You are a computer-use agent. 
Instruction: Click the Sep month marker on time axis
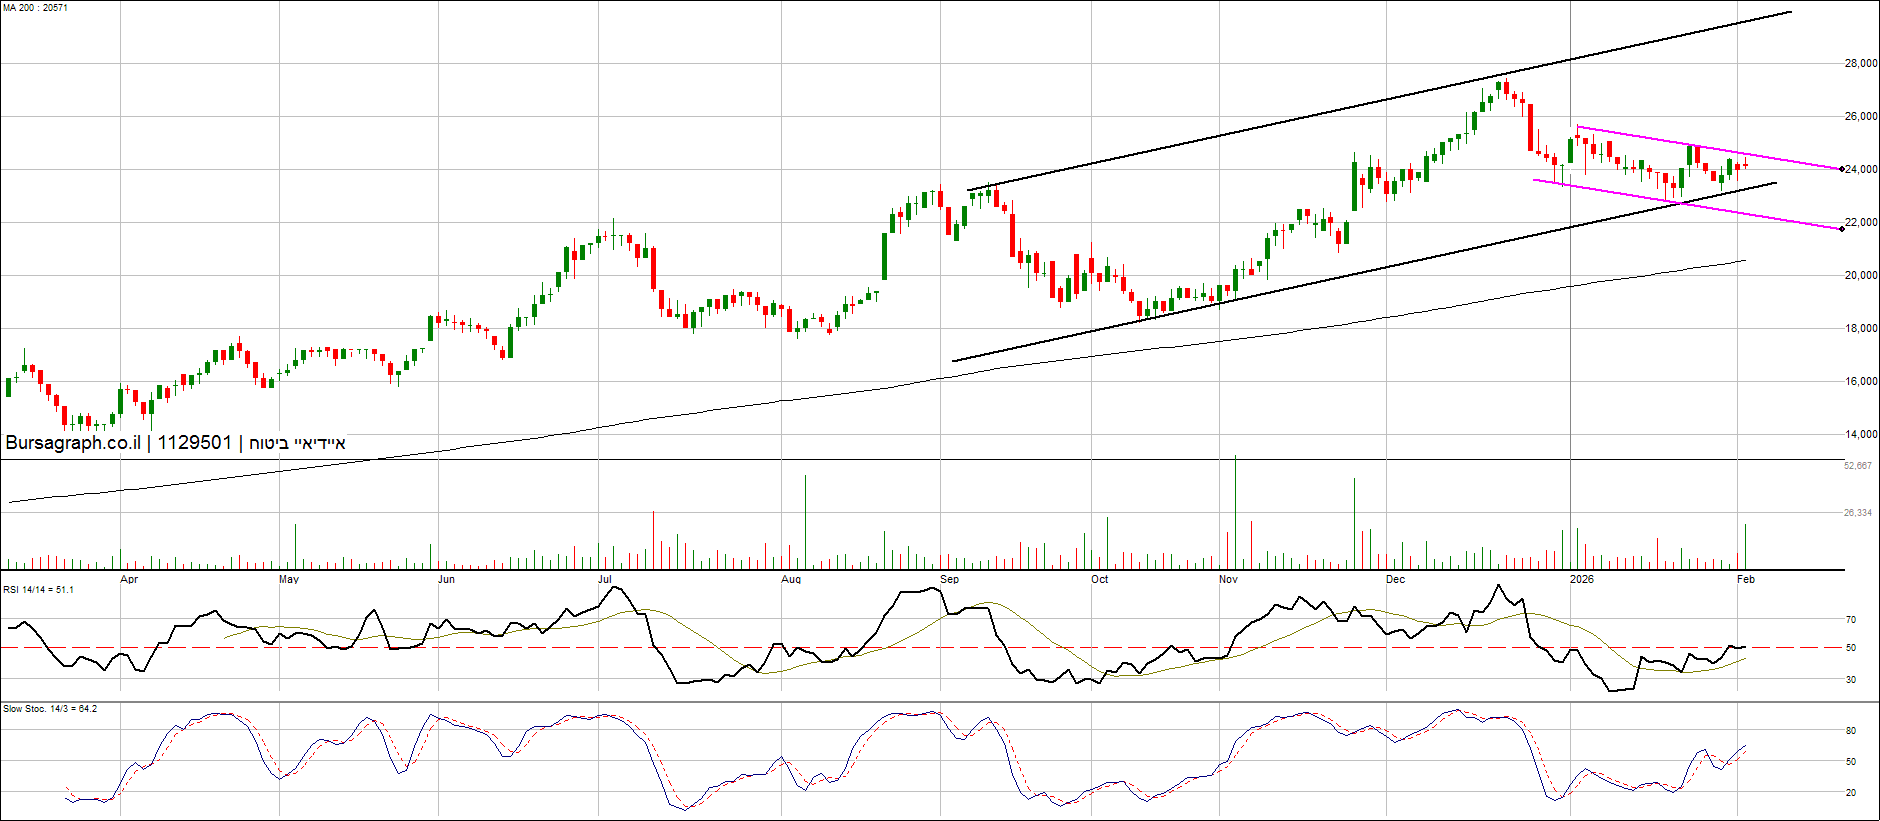(950, 579)
